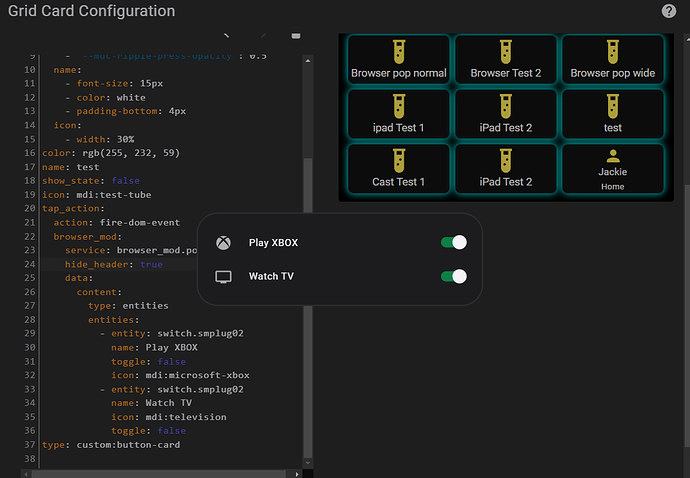Click the Jackie Home person icon
The image size is (690, 478).
coord(613,156)
